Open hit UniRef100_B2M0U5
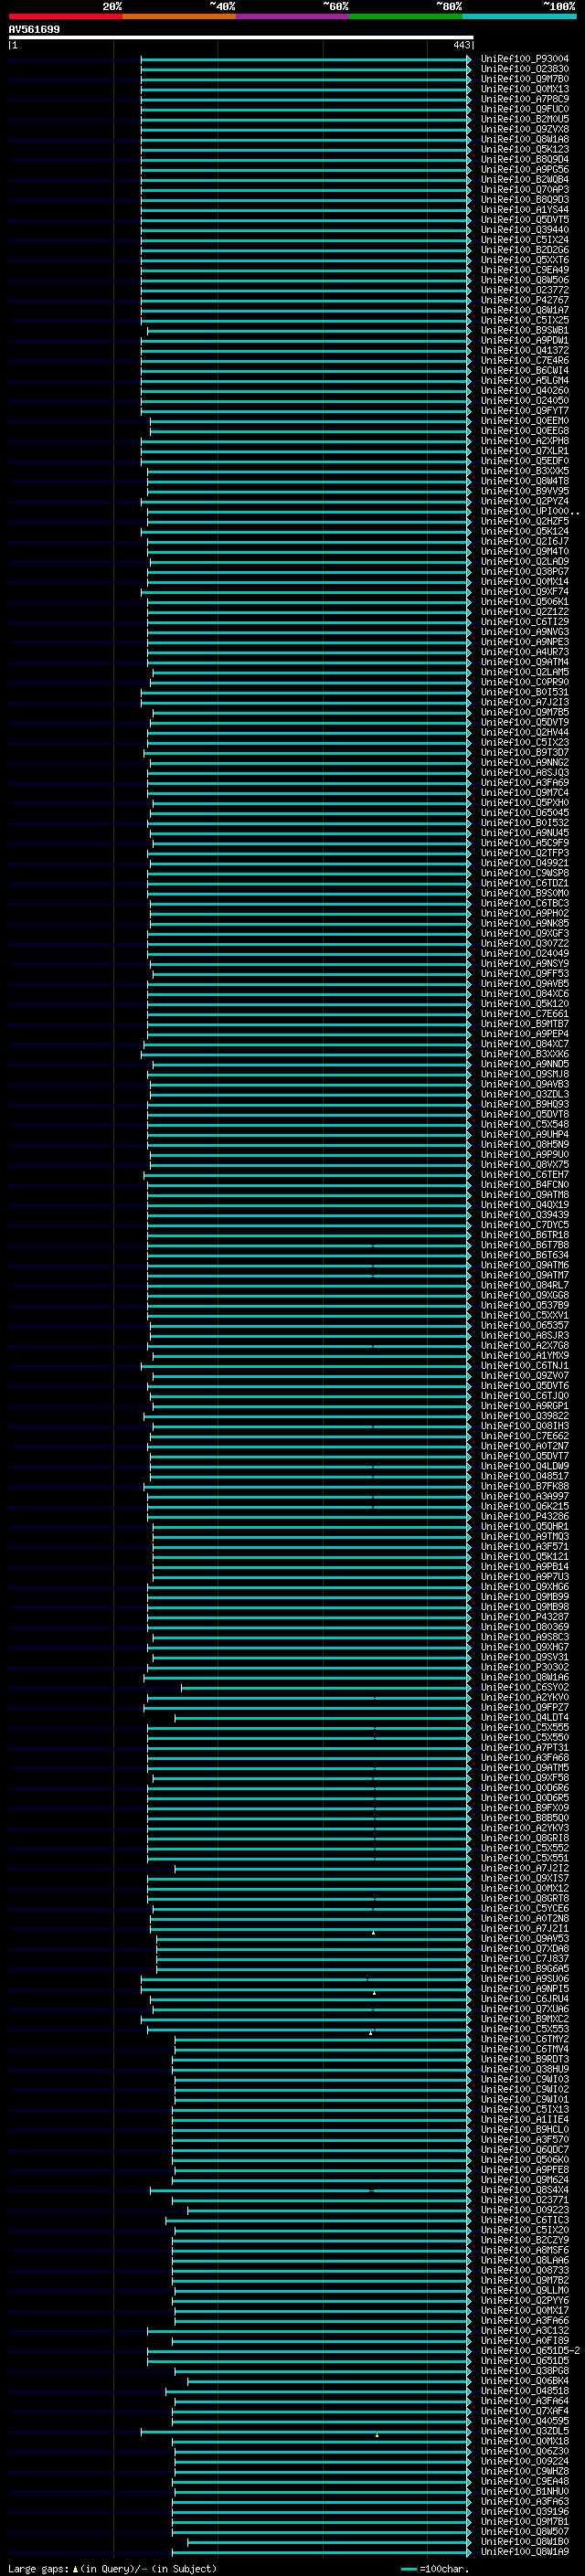The image size is (585, 2576). pos(525,119)
